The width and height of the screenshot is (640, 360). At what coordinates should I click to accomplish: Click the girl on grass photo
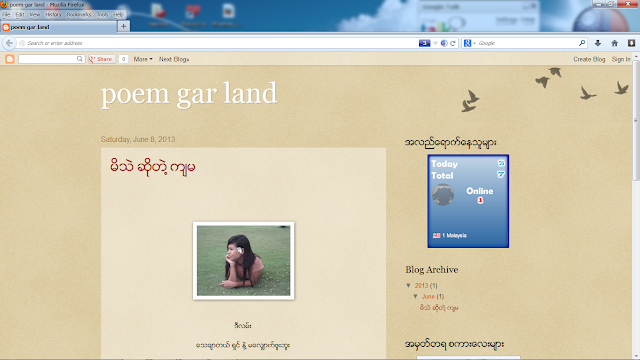click(244, 261)
